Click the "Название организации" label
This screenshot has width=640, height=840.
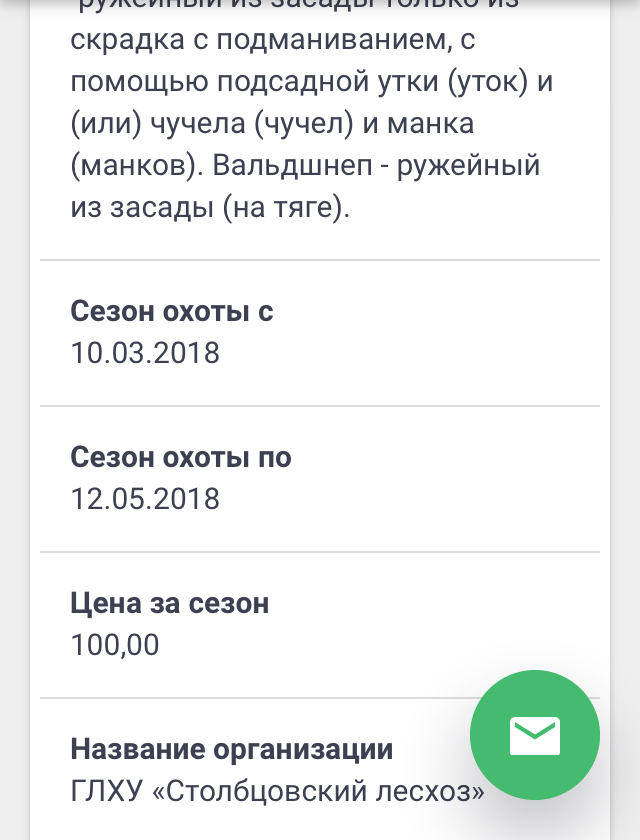(x=232, y=750)
